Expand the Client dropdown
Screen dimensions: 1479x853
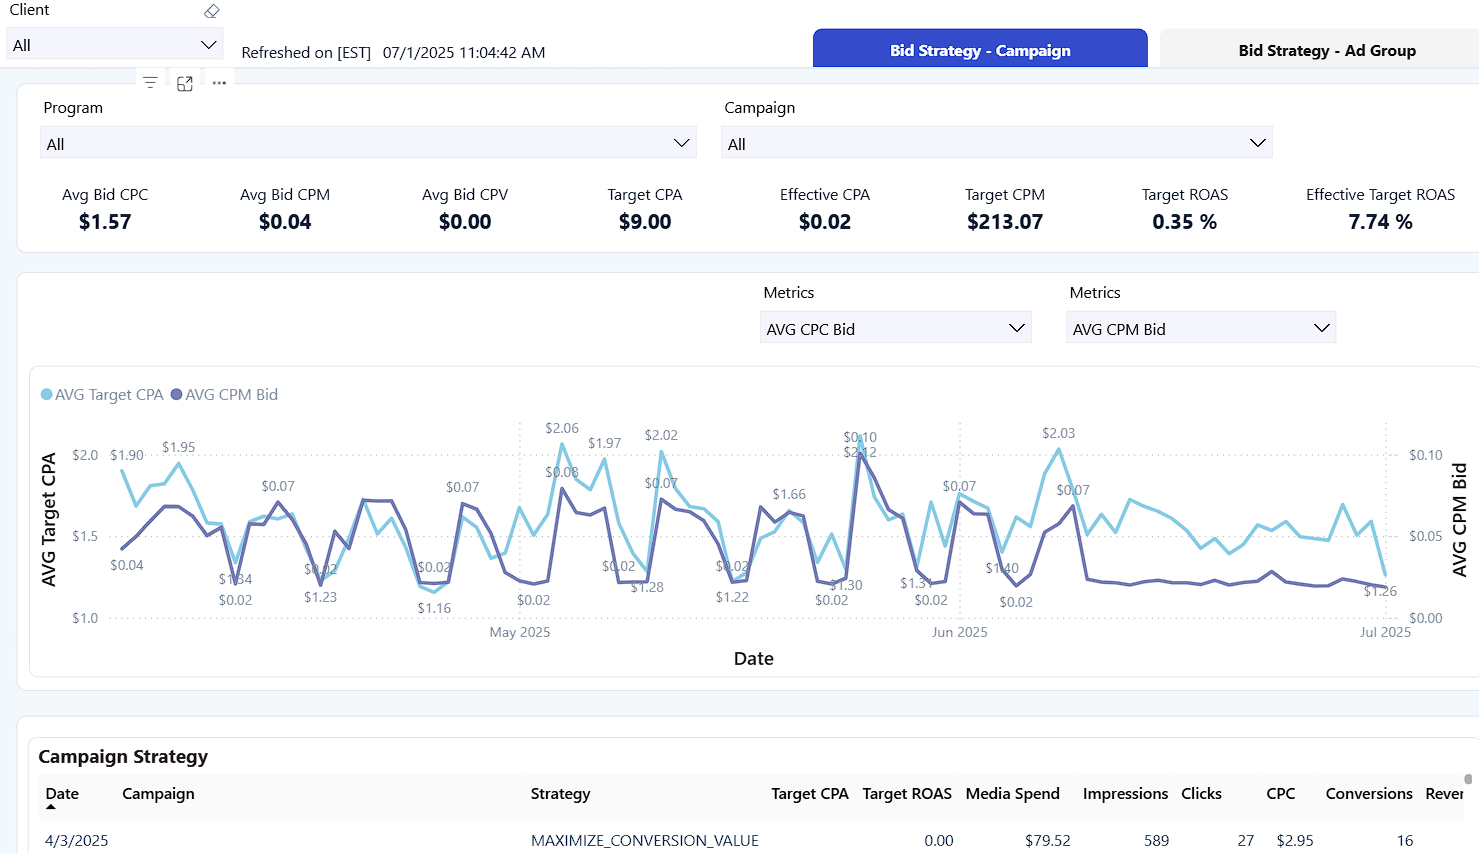tap(208, 45)
